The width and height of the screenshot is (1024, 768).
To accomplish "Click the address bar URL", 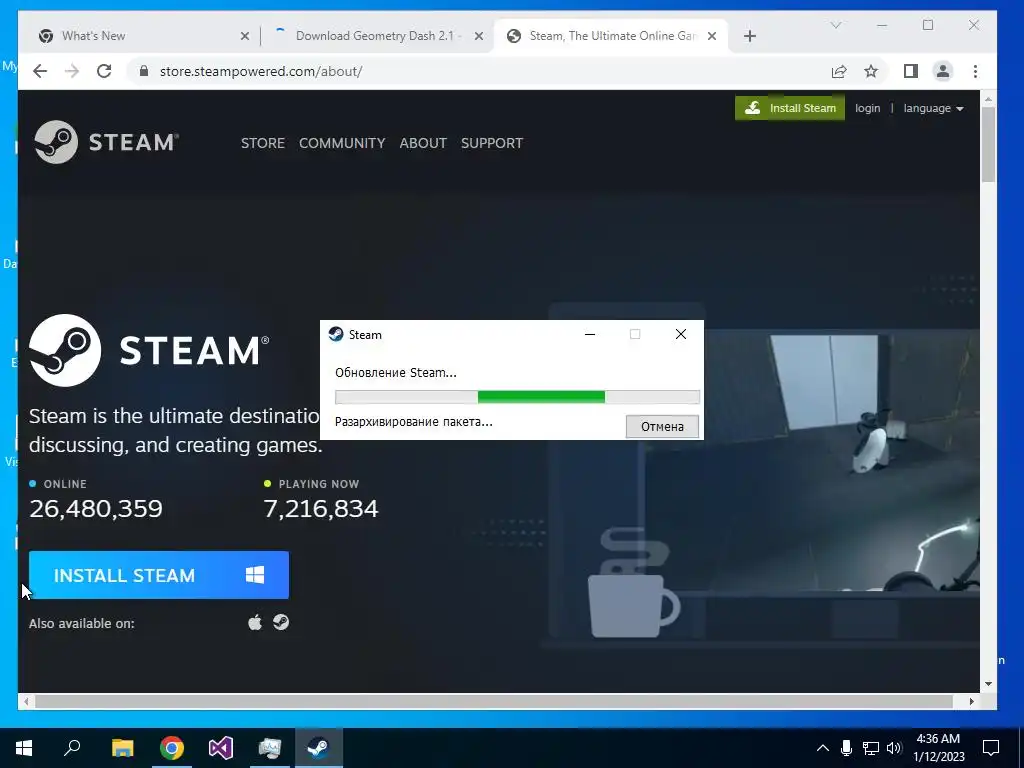I will point(261,71).
